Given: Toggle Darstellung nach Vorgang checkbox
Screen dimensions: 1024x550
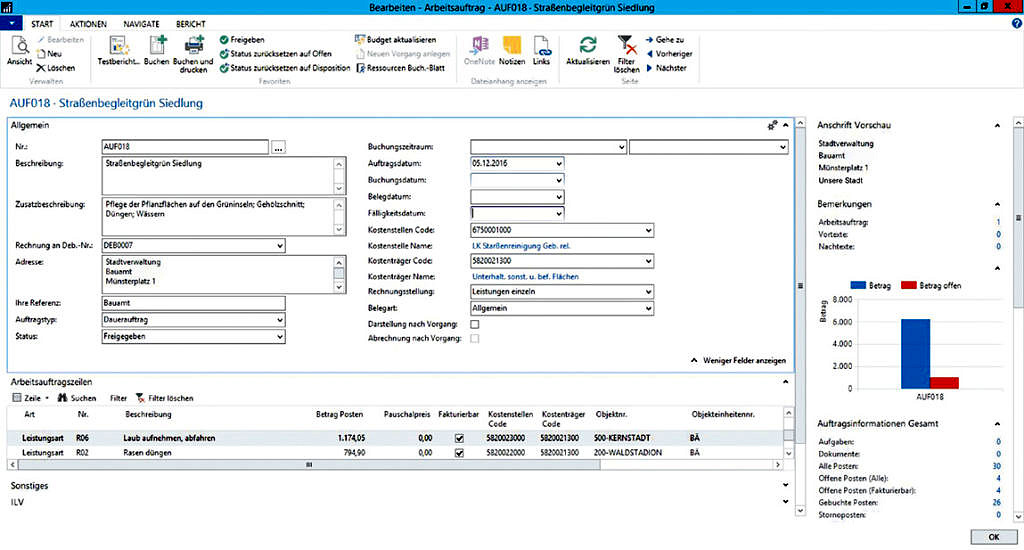Looking at the screenshot, I should pyautogui.click(x=475, y=325).
